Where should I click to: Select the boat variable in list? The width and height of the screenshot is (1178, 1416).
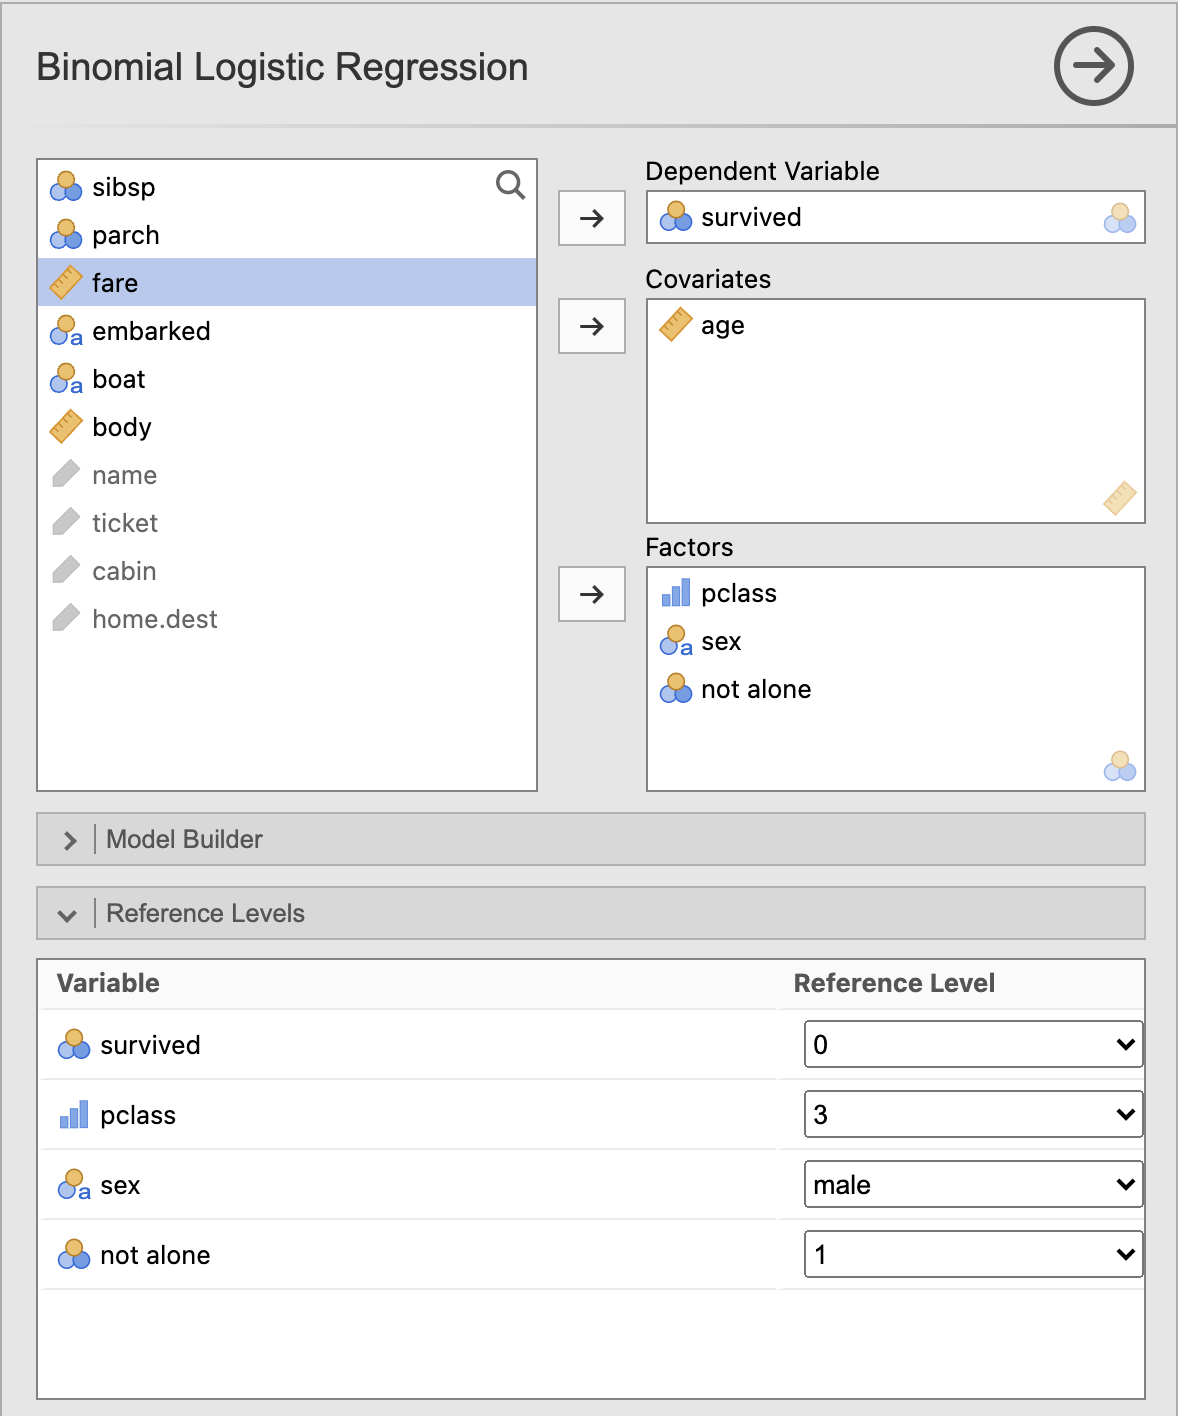[287, 379]
